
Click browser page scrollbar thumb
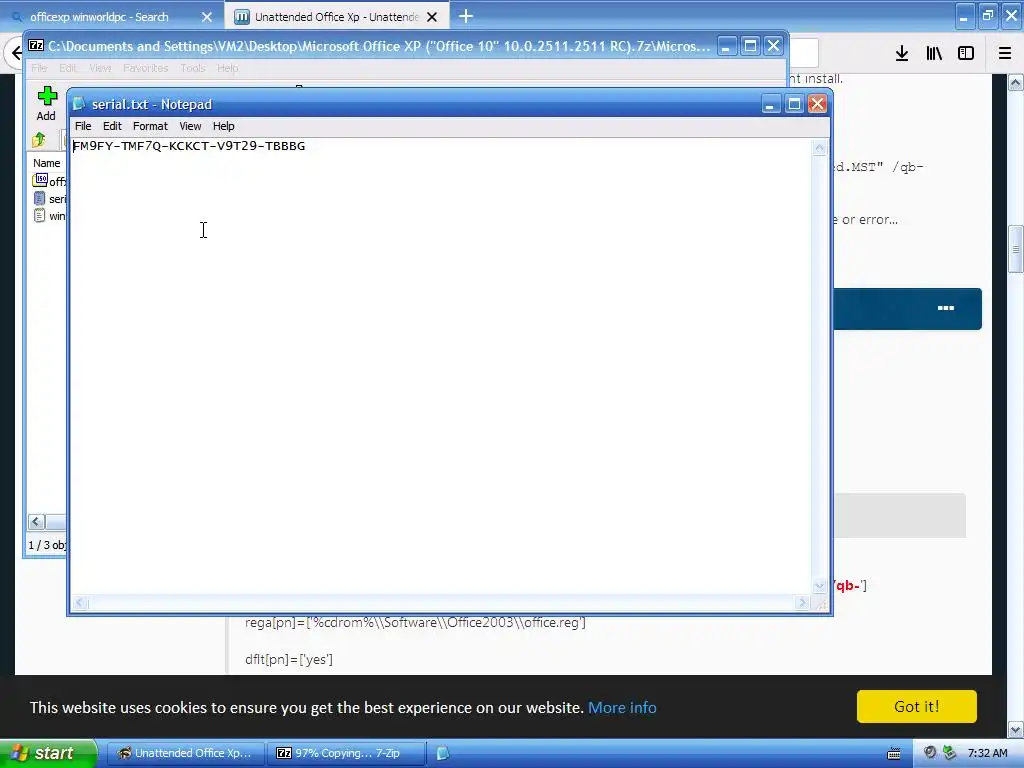click(1016, 249)
